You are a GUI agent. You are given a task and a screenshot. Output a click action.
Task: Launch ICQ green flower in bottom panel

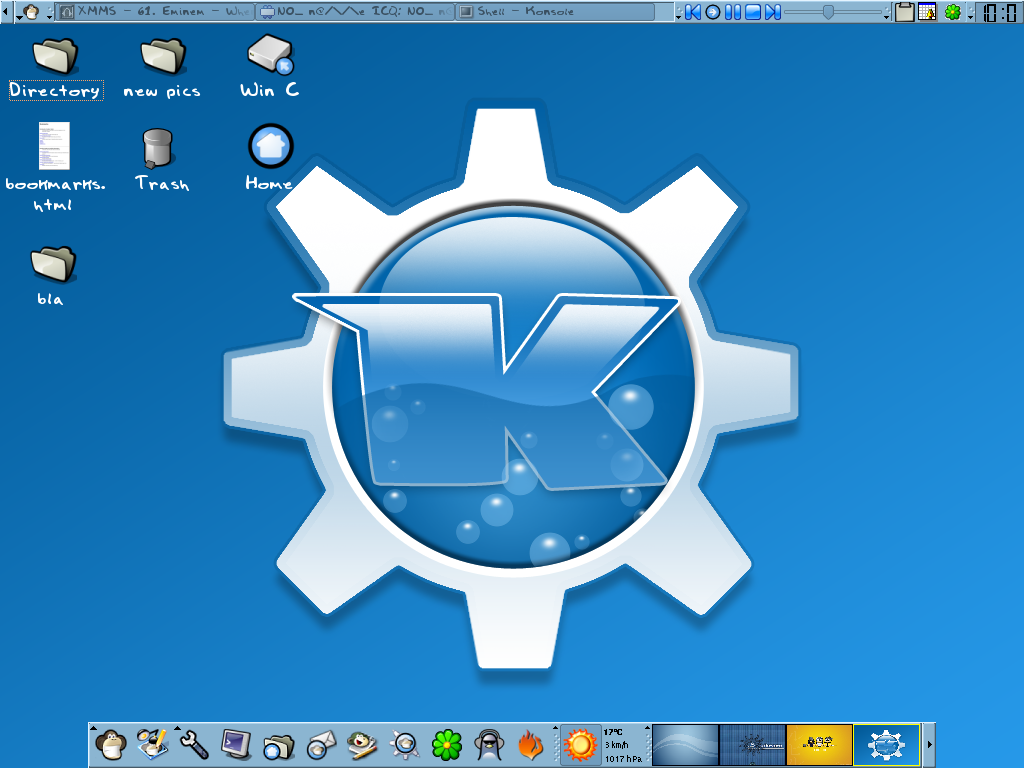447,746
